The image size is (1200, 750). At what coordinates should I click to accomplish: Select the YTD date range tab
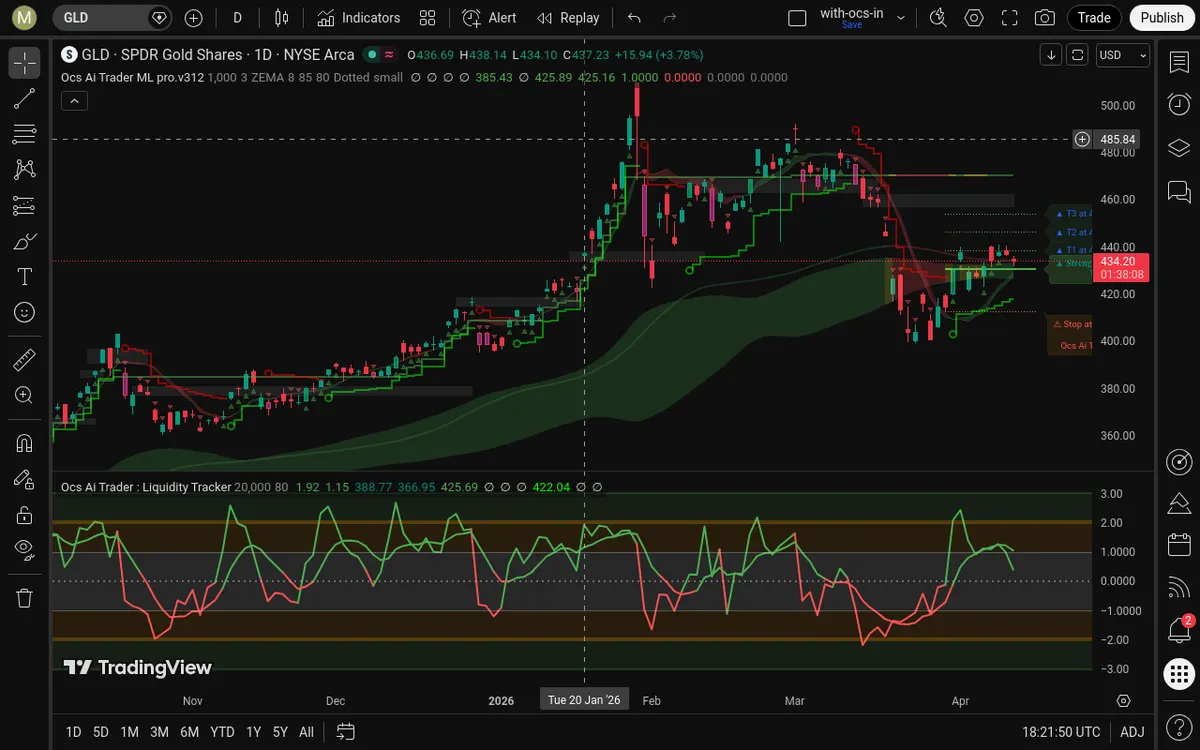(x=222, y=732)
